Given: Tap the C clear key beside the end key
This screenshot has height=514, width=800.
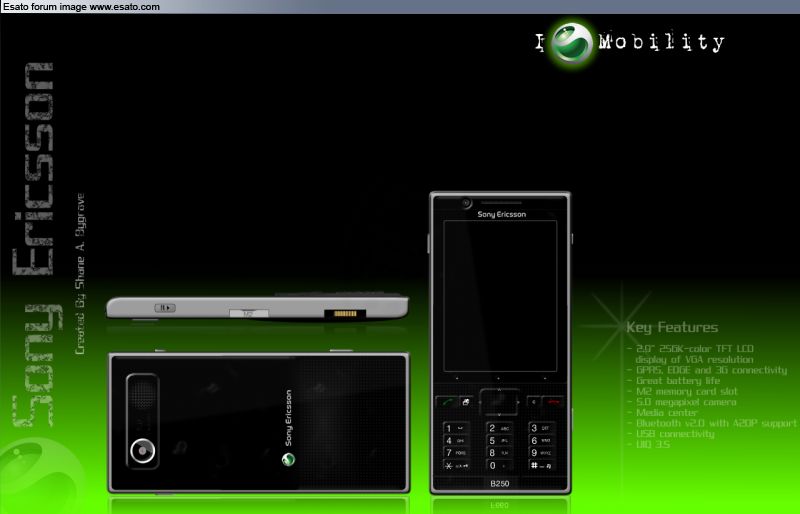Looking at the screenshot, I should coord(534,402).
